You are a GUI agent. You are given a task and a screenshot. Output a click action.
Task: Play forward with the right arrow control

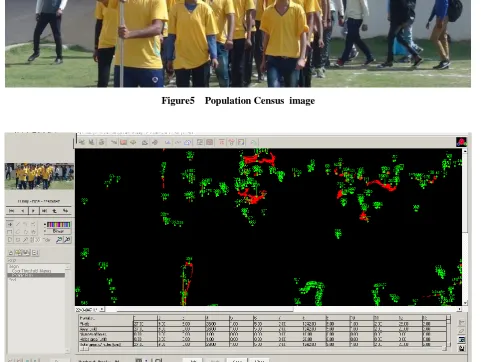point(33,211)
